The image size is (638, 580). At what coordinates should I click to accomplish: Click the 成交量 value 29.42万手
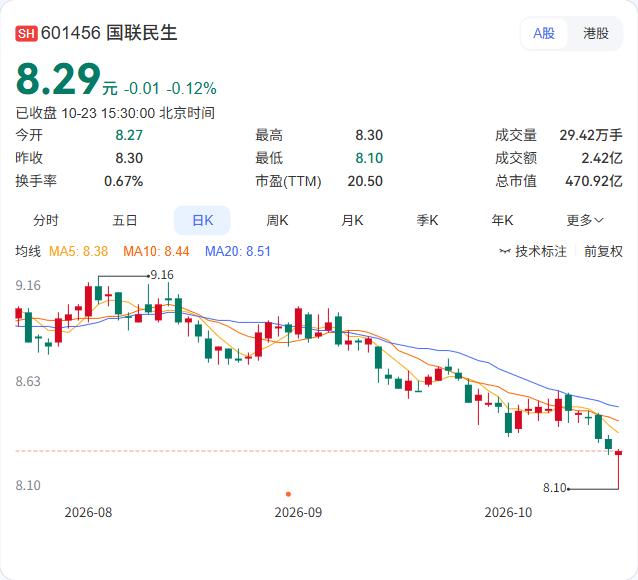coord(591,135)
